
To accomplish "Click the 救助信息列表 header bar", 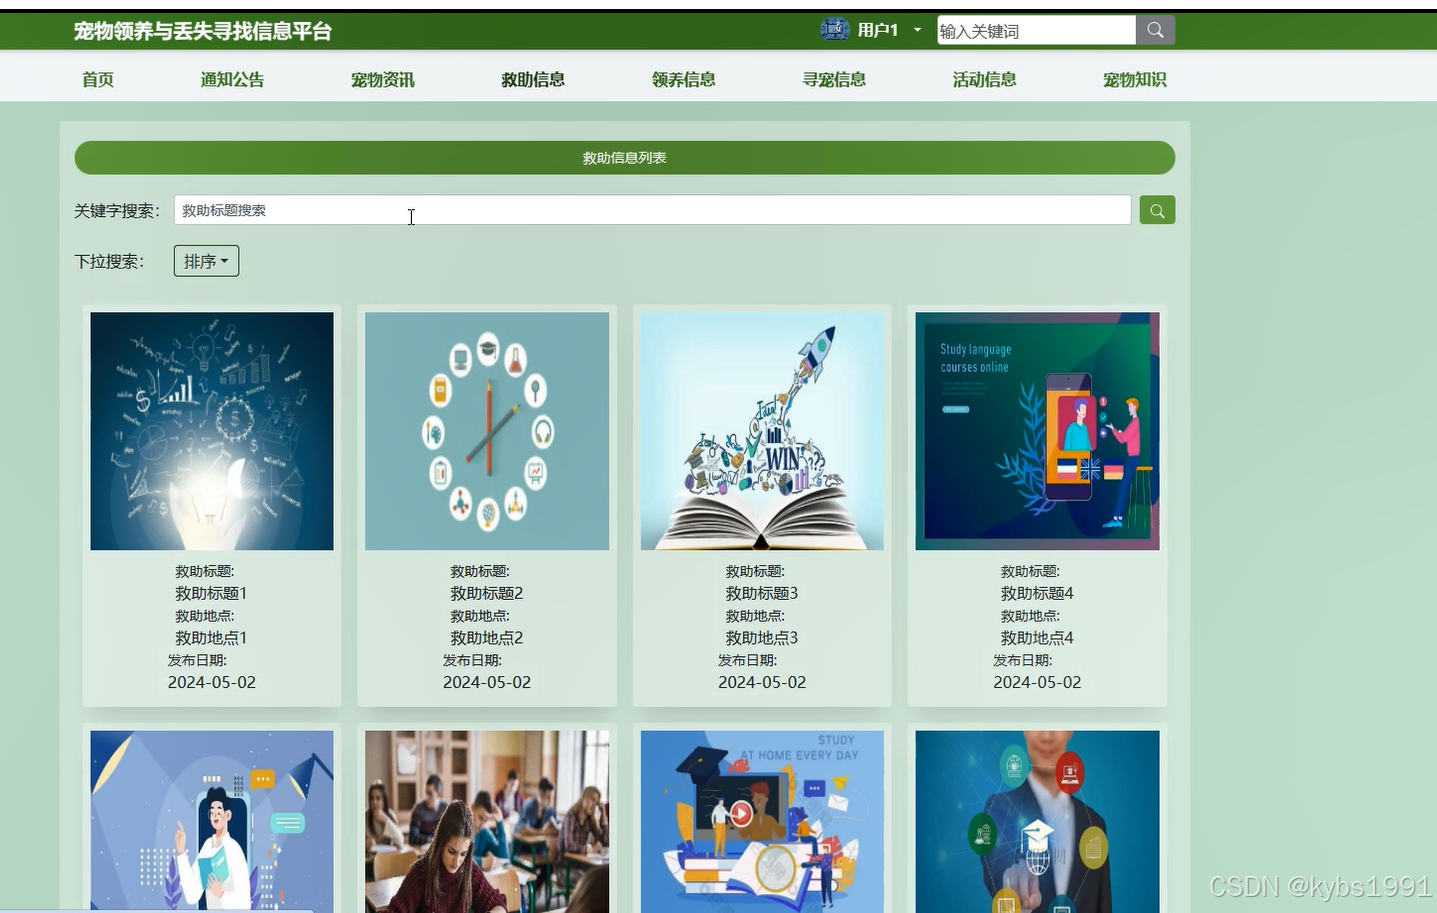I will 625,157.
